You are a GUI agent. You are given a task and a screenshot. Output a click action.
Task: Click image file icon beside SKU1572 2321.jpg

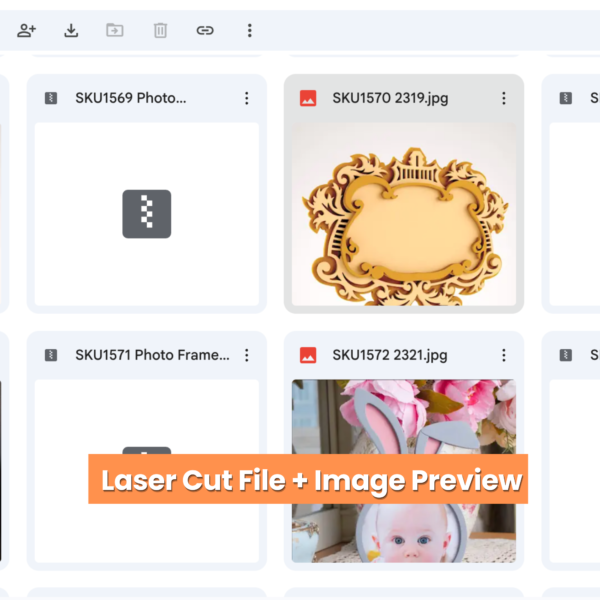308,355
